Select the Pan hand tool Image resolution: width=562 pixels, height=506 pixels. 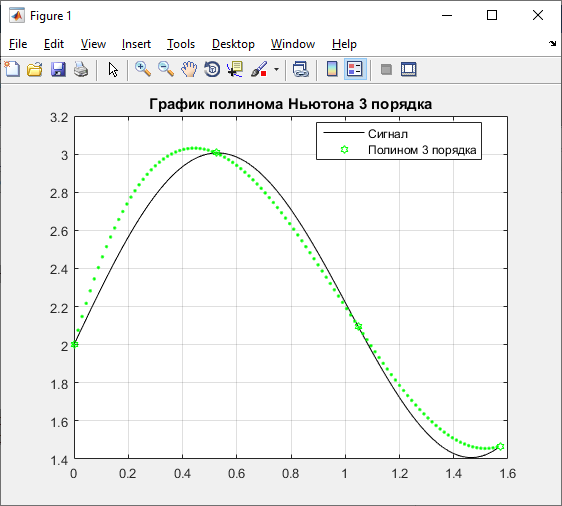click(189, 69)
